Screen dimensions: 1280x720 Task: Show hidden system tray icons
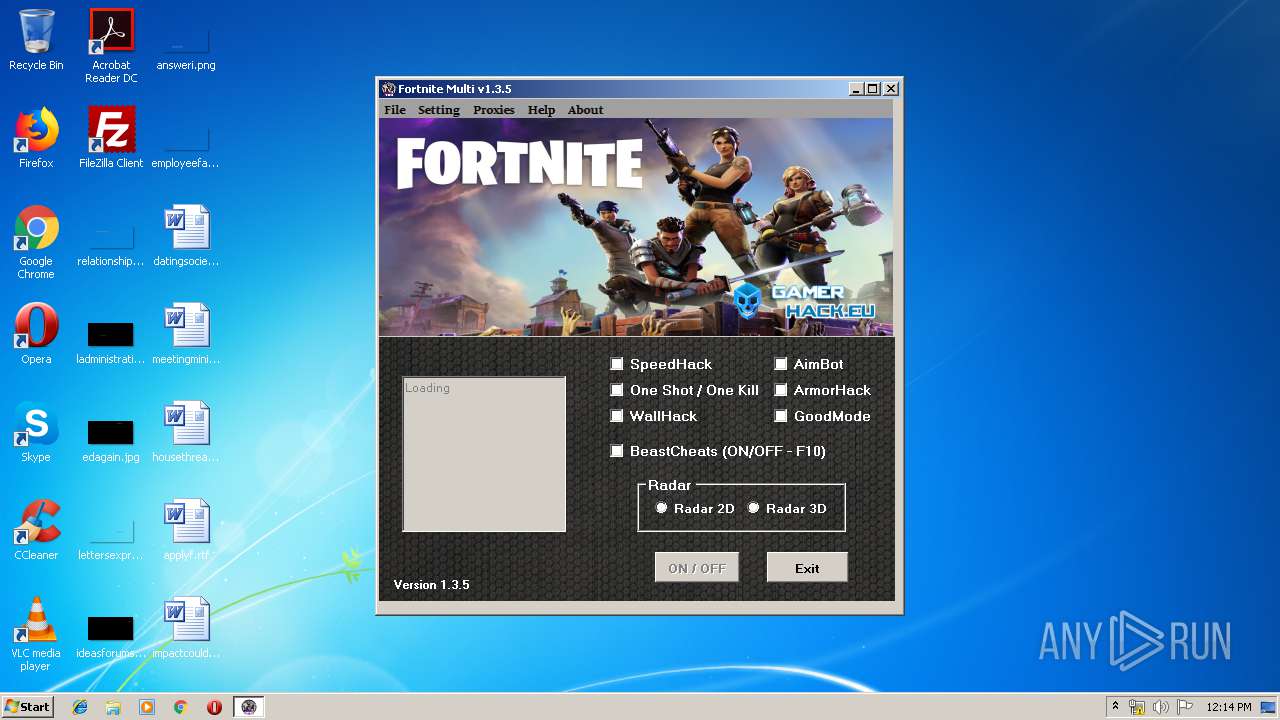pos(1115,707)
